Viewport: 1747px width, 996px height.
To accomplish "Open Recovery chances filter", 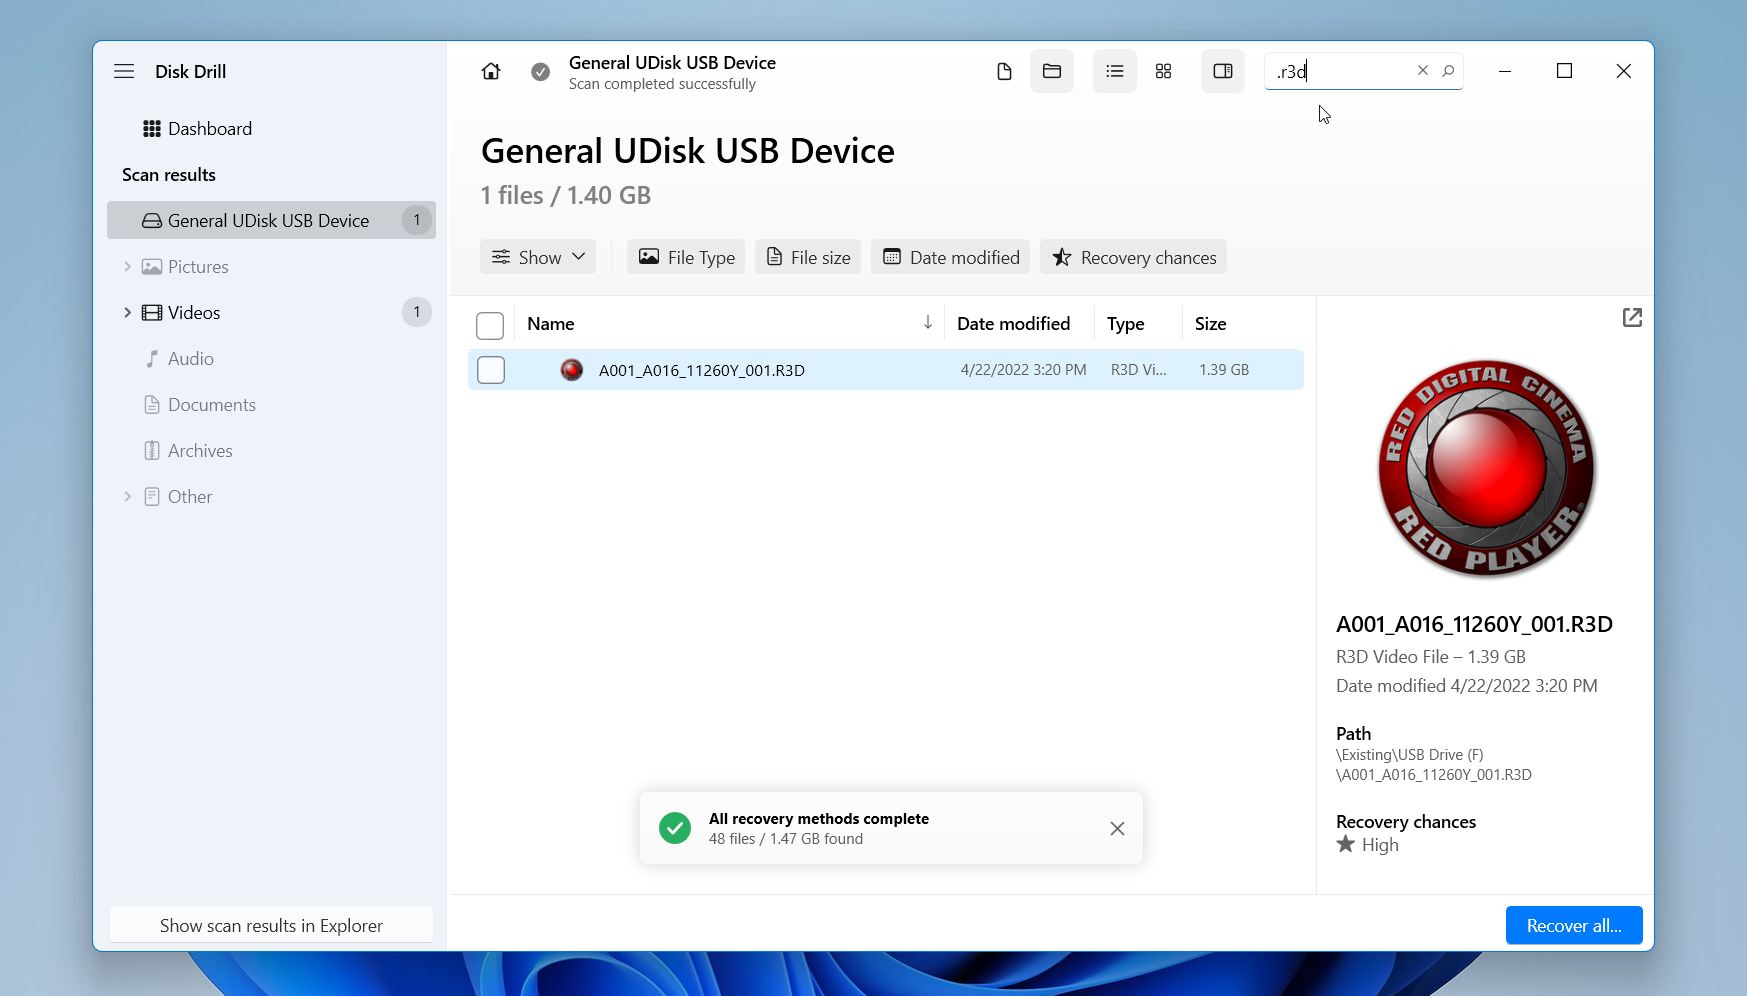I will click(x=1133, y=257).
